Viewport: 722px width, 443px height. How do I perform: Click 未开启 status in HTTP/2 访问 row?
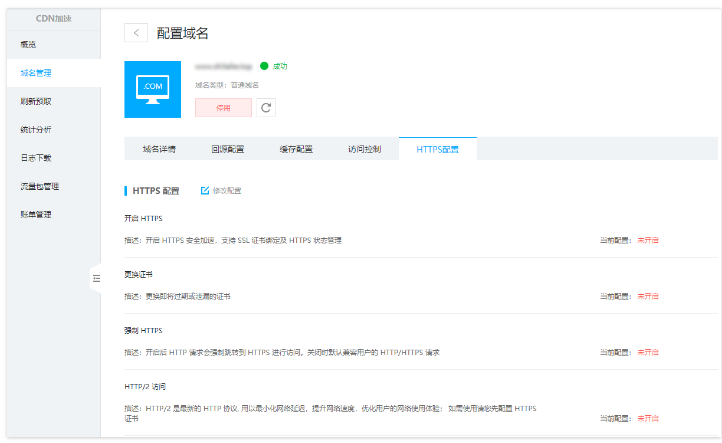tap(648, 419)
